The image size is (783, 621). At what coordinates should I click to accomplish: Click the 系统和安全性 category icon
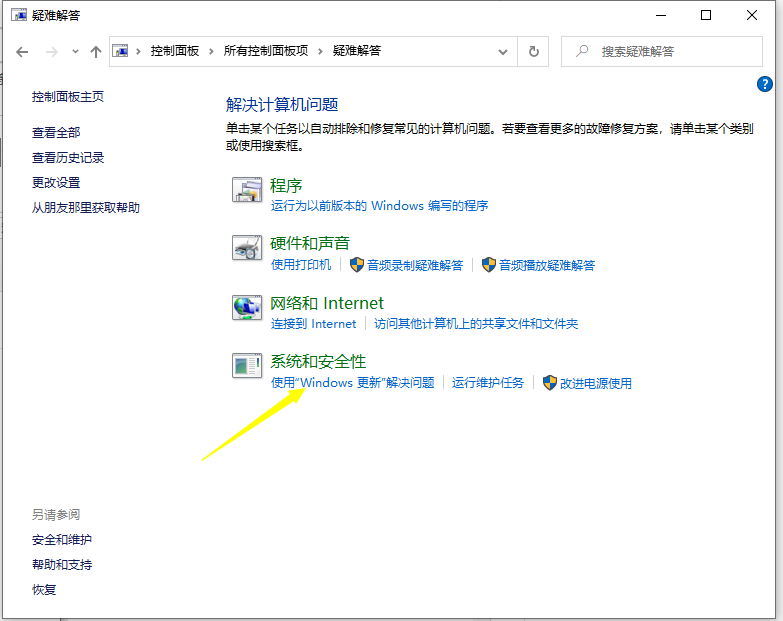[x=247, y=365]
